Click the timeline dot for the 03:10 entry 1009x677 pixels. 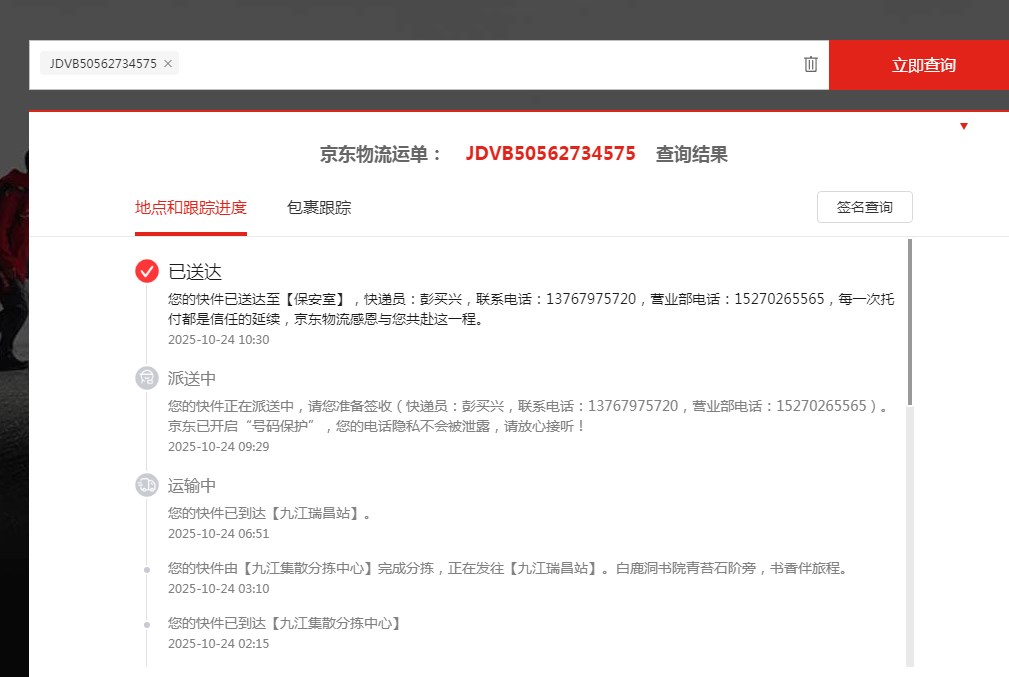pyautogui.click(x=147, y=569)
